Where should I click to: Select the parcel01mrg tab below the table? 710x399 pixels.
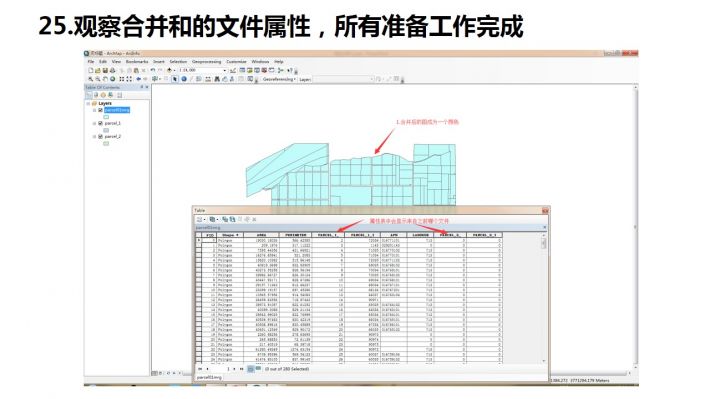[x=209, y=377]
